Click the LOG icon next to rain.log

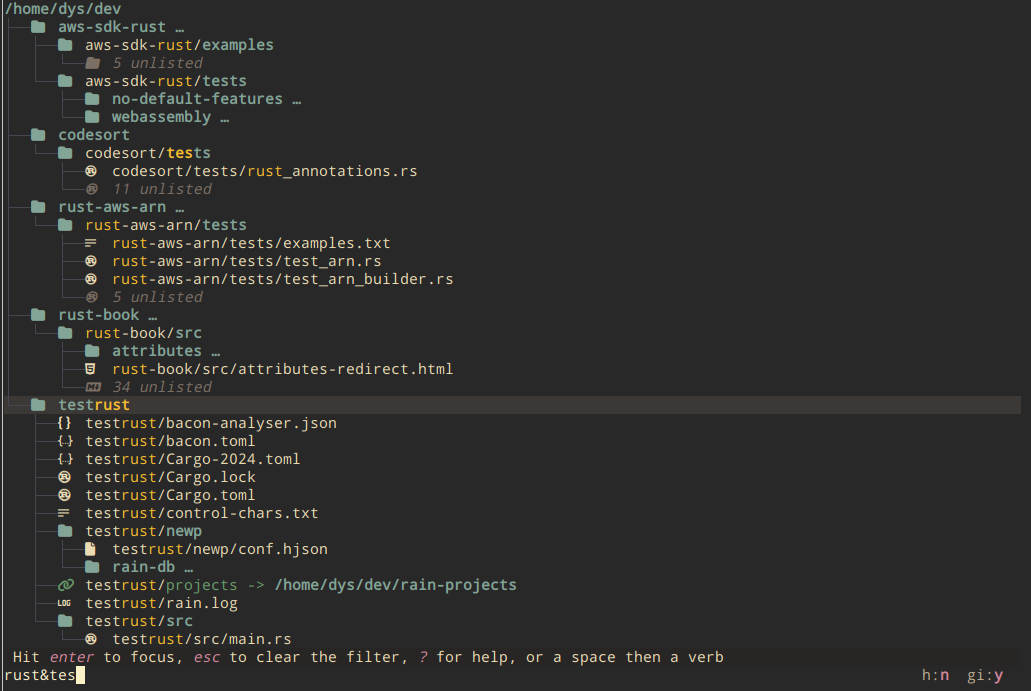65,603
